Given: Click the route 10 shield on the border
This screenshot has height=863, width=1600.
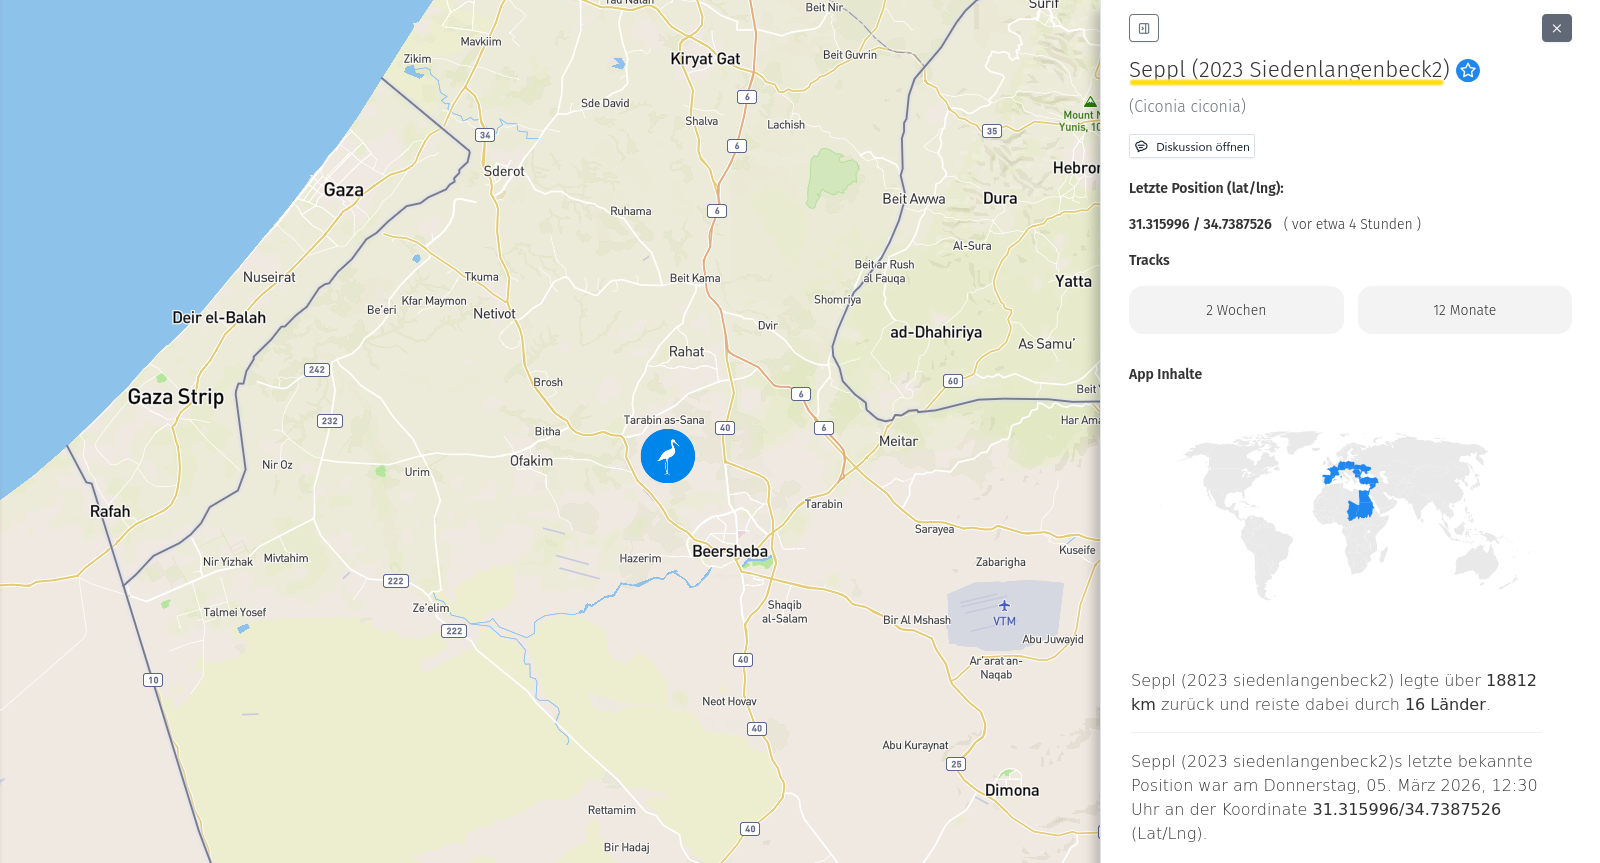Looking at the screenshot, I should (153, 680).
